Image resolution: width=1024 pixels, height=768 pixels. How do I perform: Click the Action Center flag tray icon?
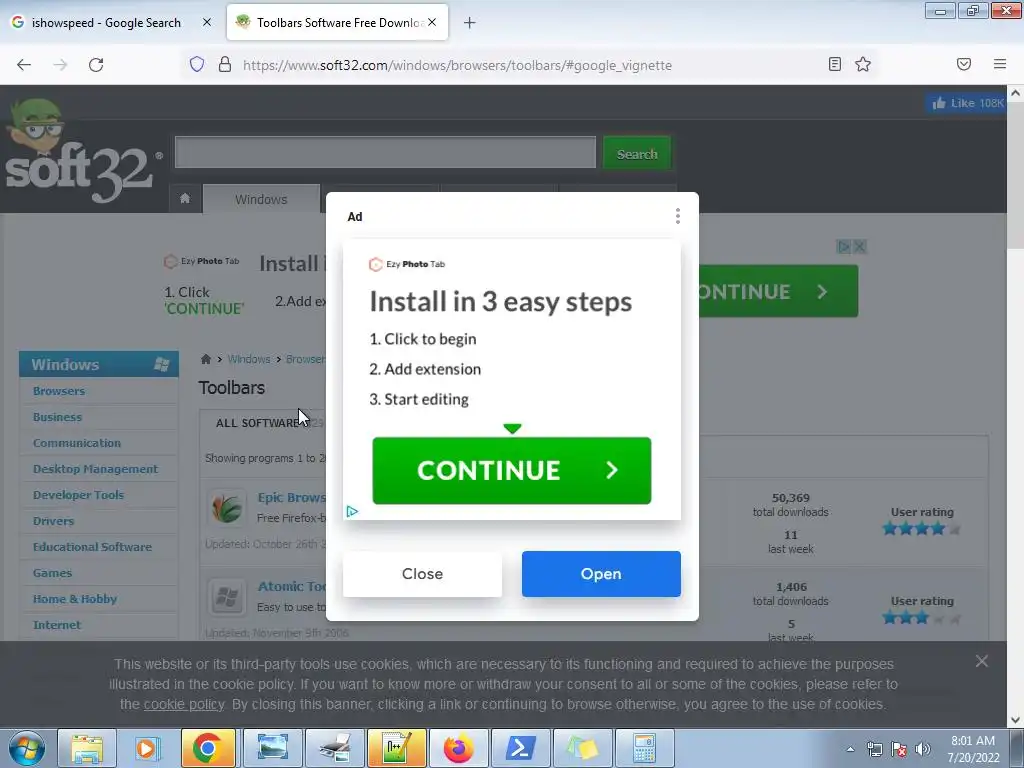(x=899, y=749)
